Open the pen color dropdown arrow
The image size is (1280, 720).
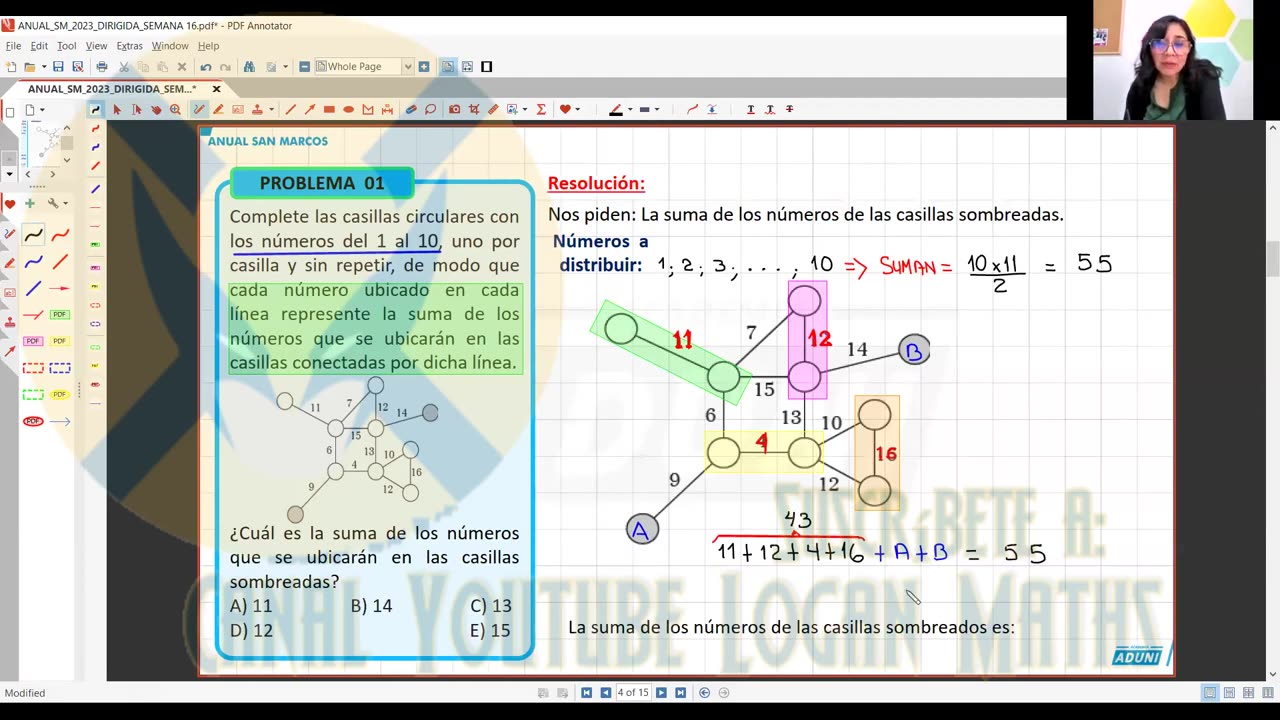[630, 110]
